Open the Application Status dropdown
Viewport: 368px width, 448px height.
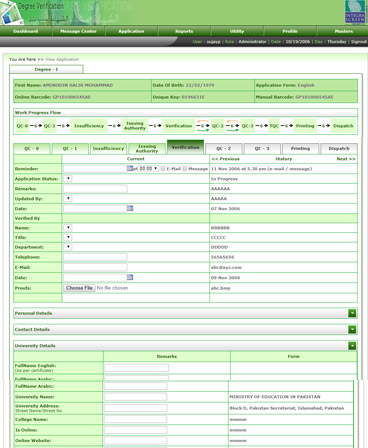(68, 178)
